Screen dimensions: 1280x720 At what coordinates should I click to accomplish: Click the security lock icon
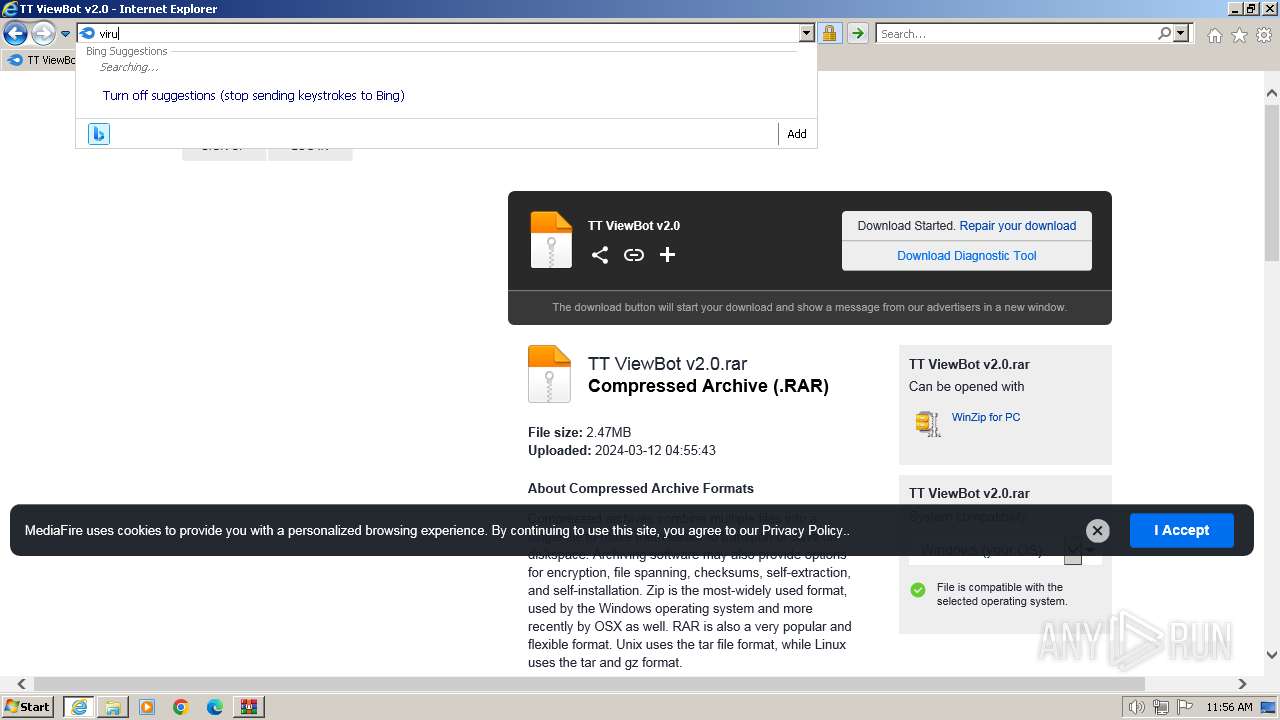pos(829,33)
